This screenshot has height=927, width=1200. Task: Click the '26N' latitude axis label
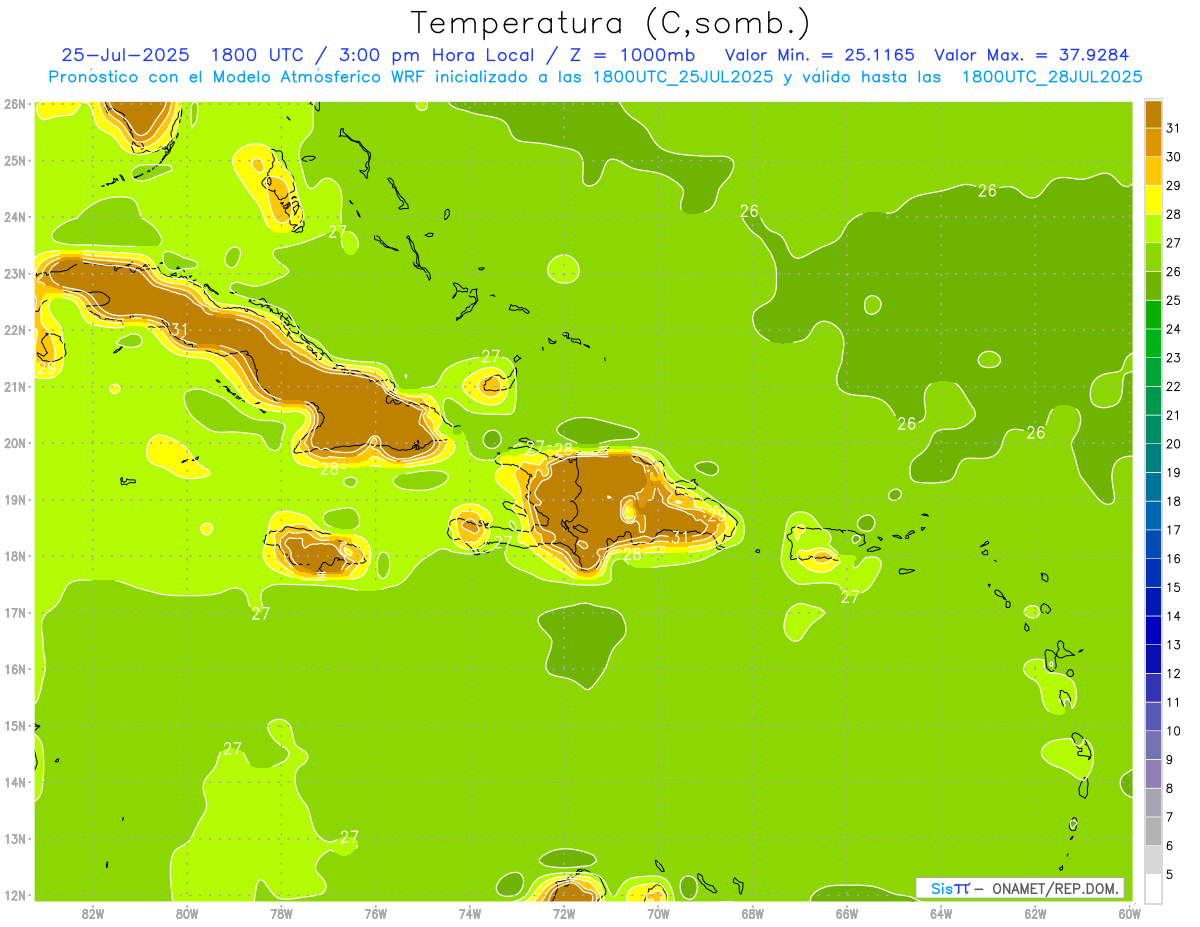coord(14,104)
